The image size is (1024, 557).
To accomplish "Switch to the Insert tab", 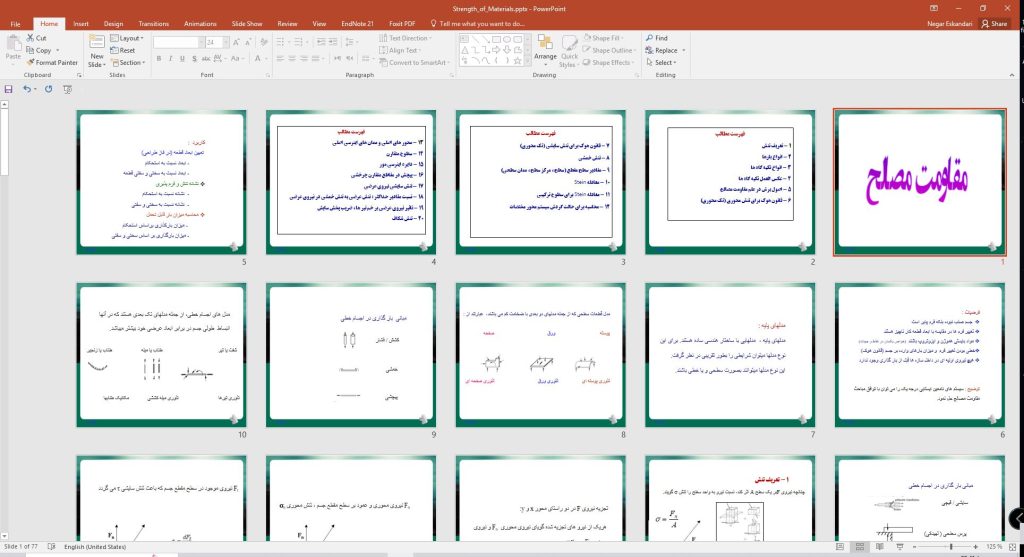I will pyautogui.click(x=81, y=24).
